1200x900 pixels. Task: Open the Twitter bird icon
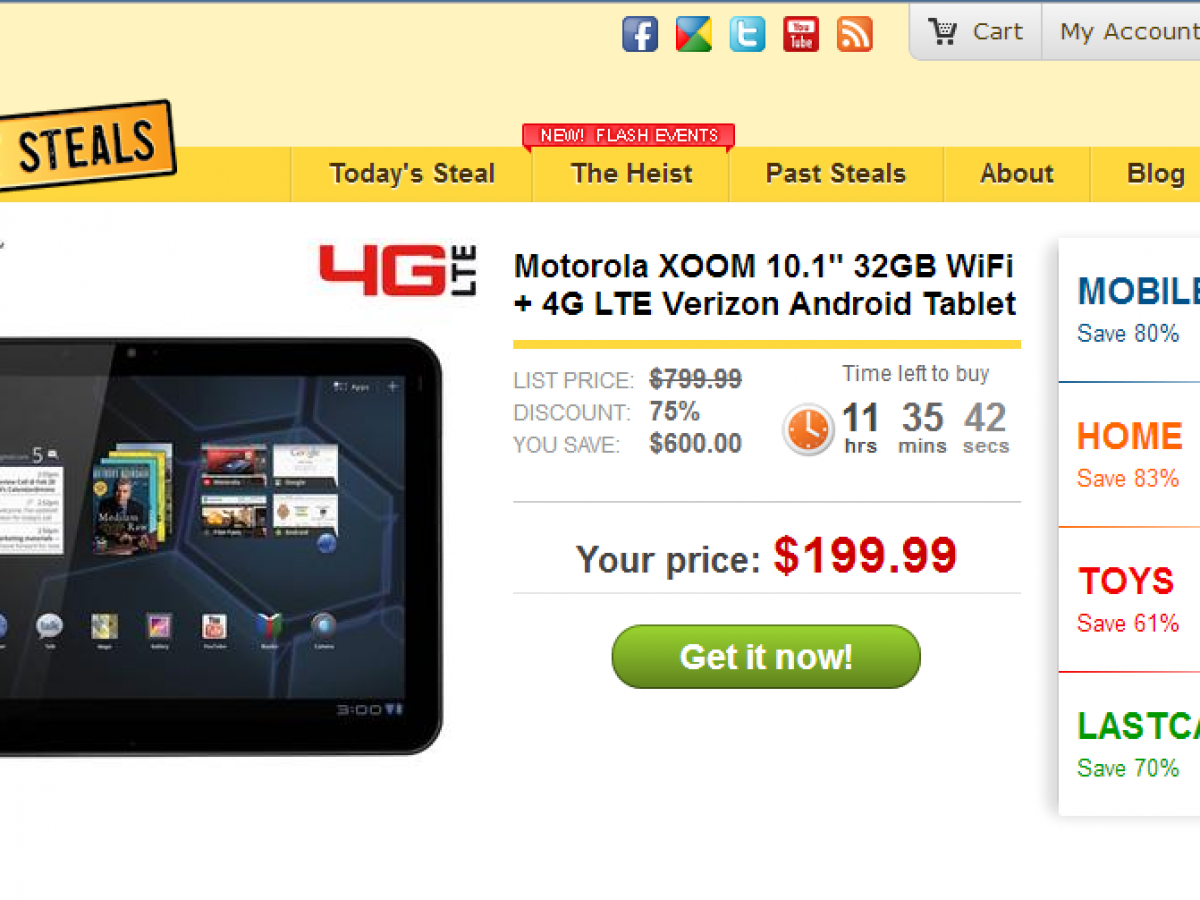point(747,34)
